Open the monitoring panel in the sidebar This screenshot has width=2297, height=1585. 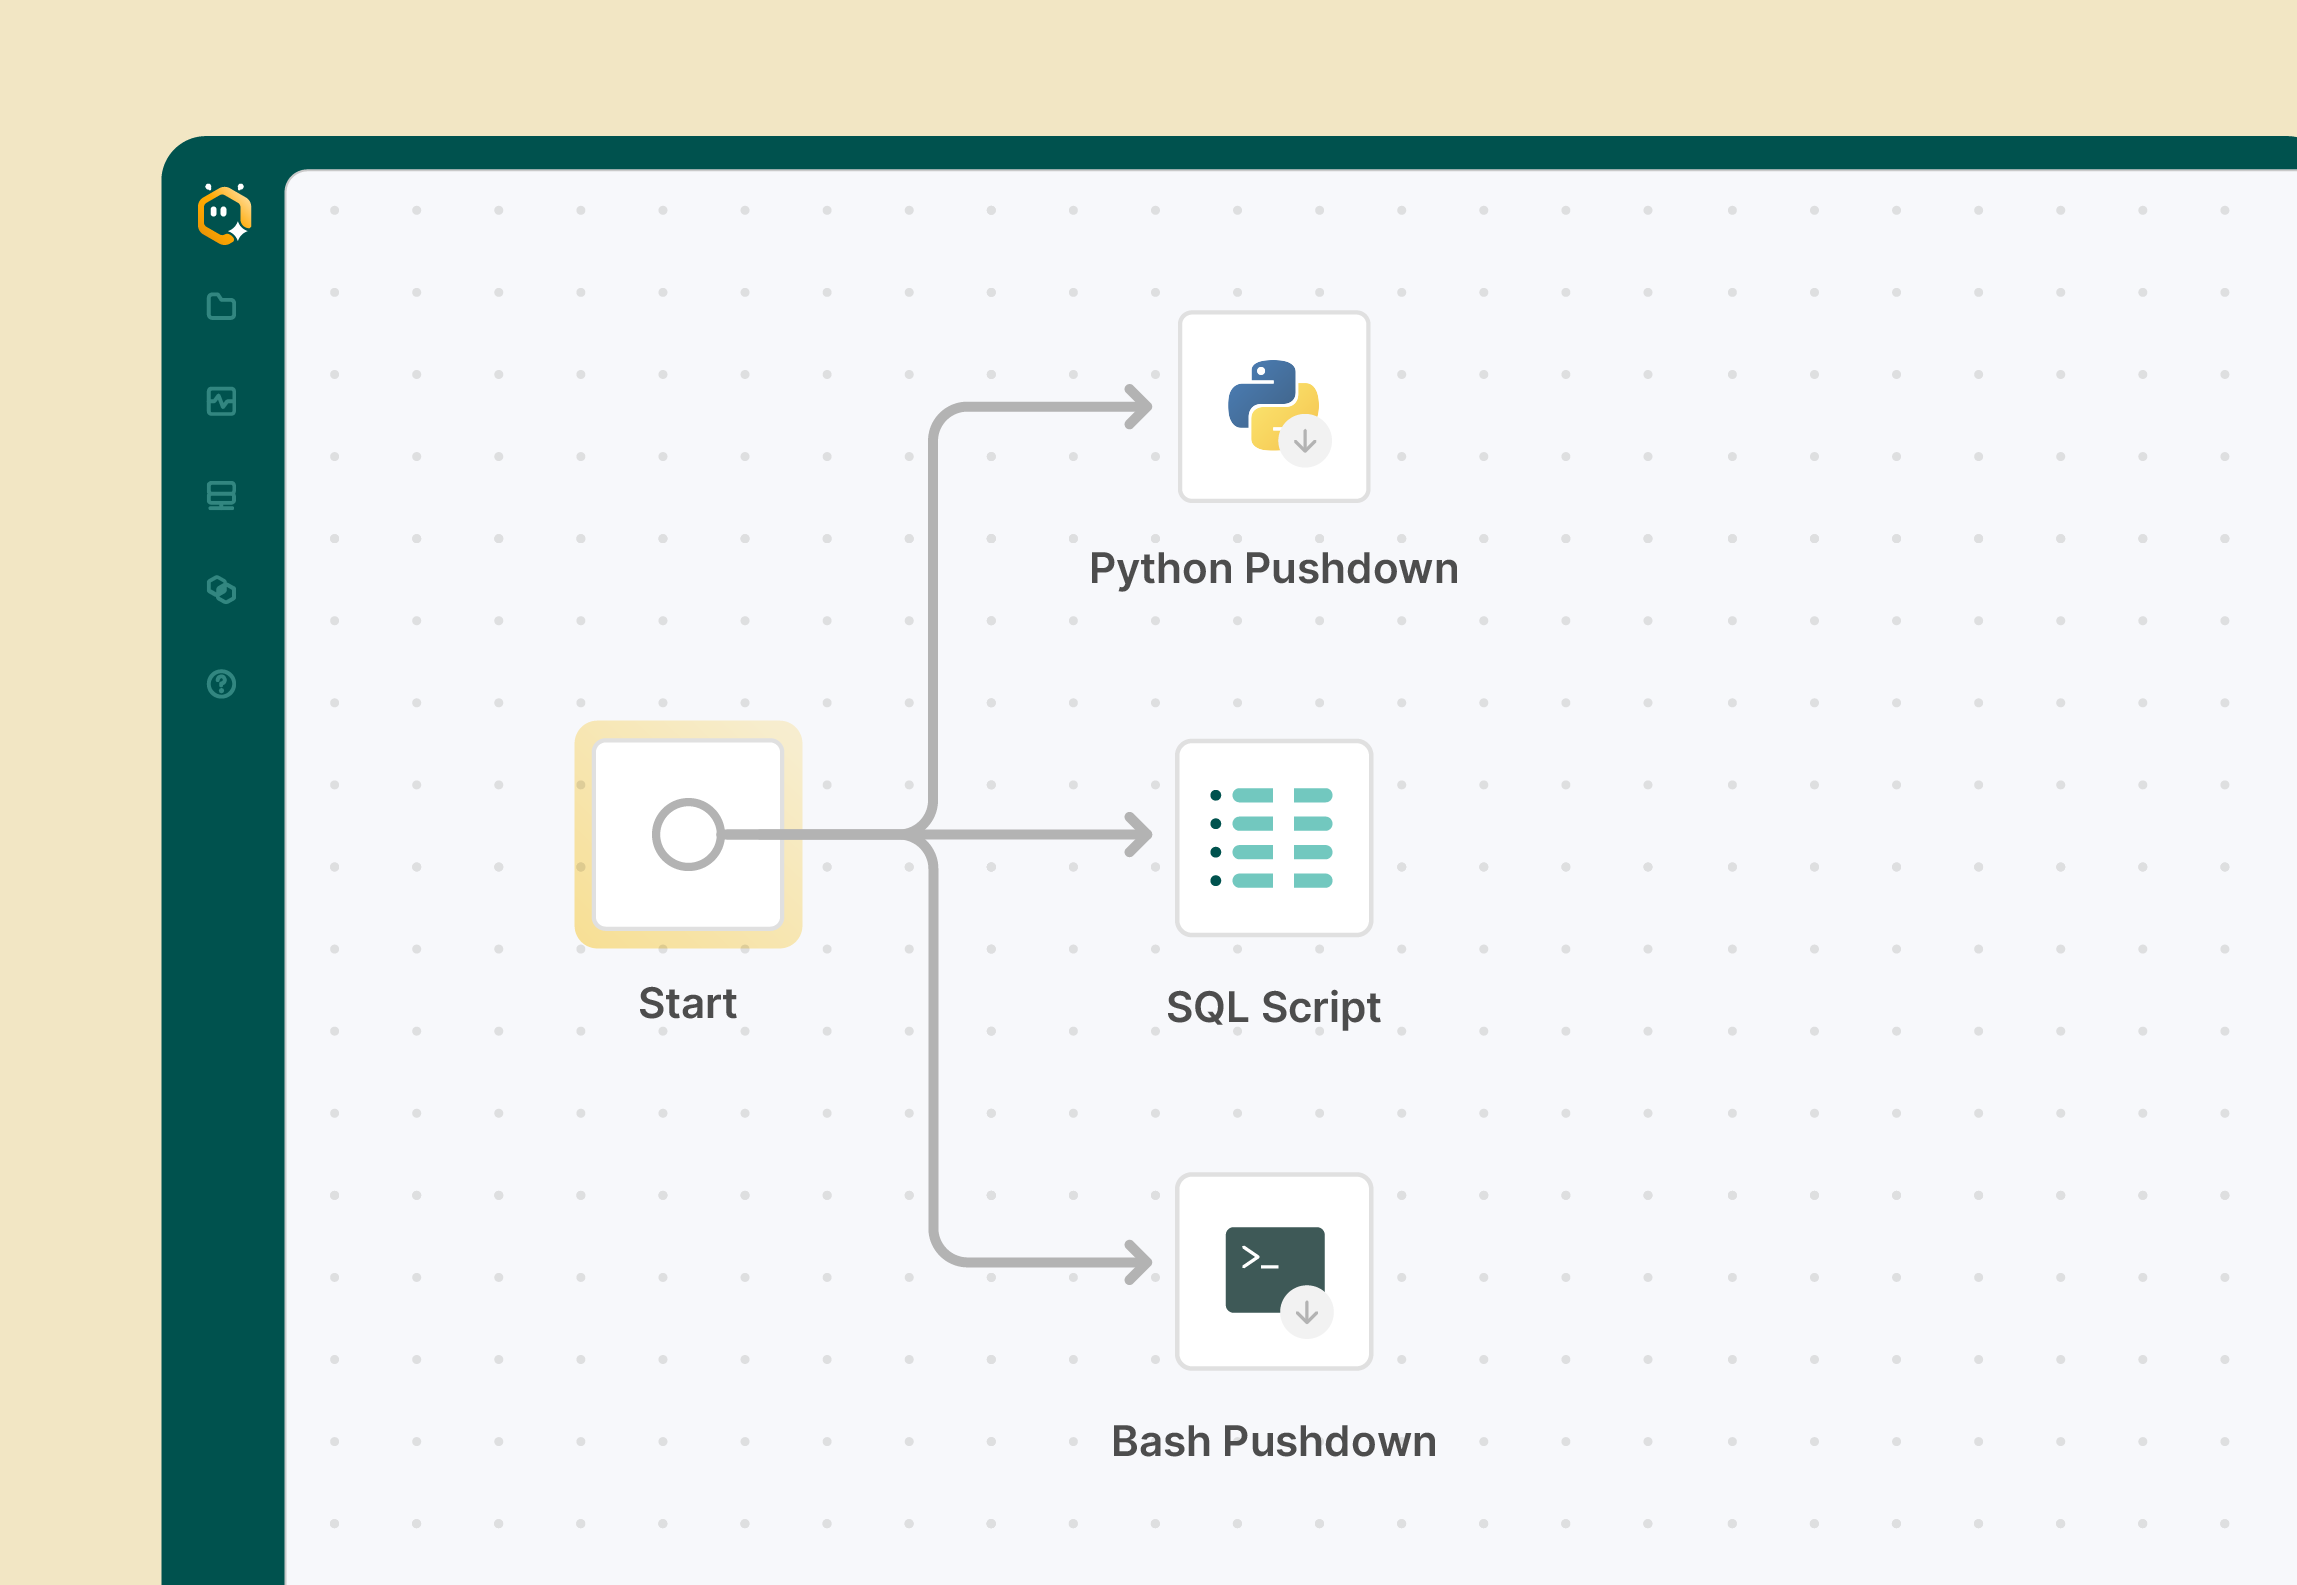point(221,401)
